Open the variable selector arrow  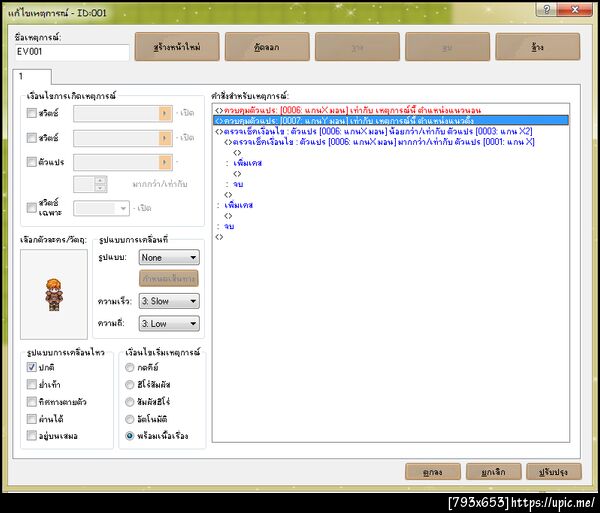click(165, 162)
